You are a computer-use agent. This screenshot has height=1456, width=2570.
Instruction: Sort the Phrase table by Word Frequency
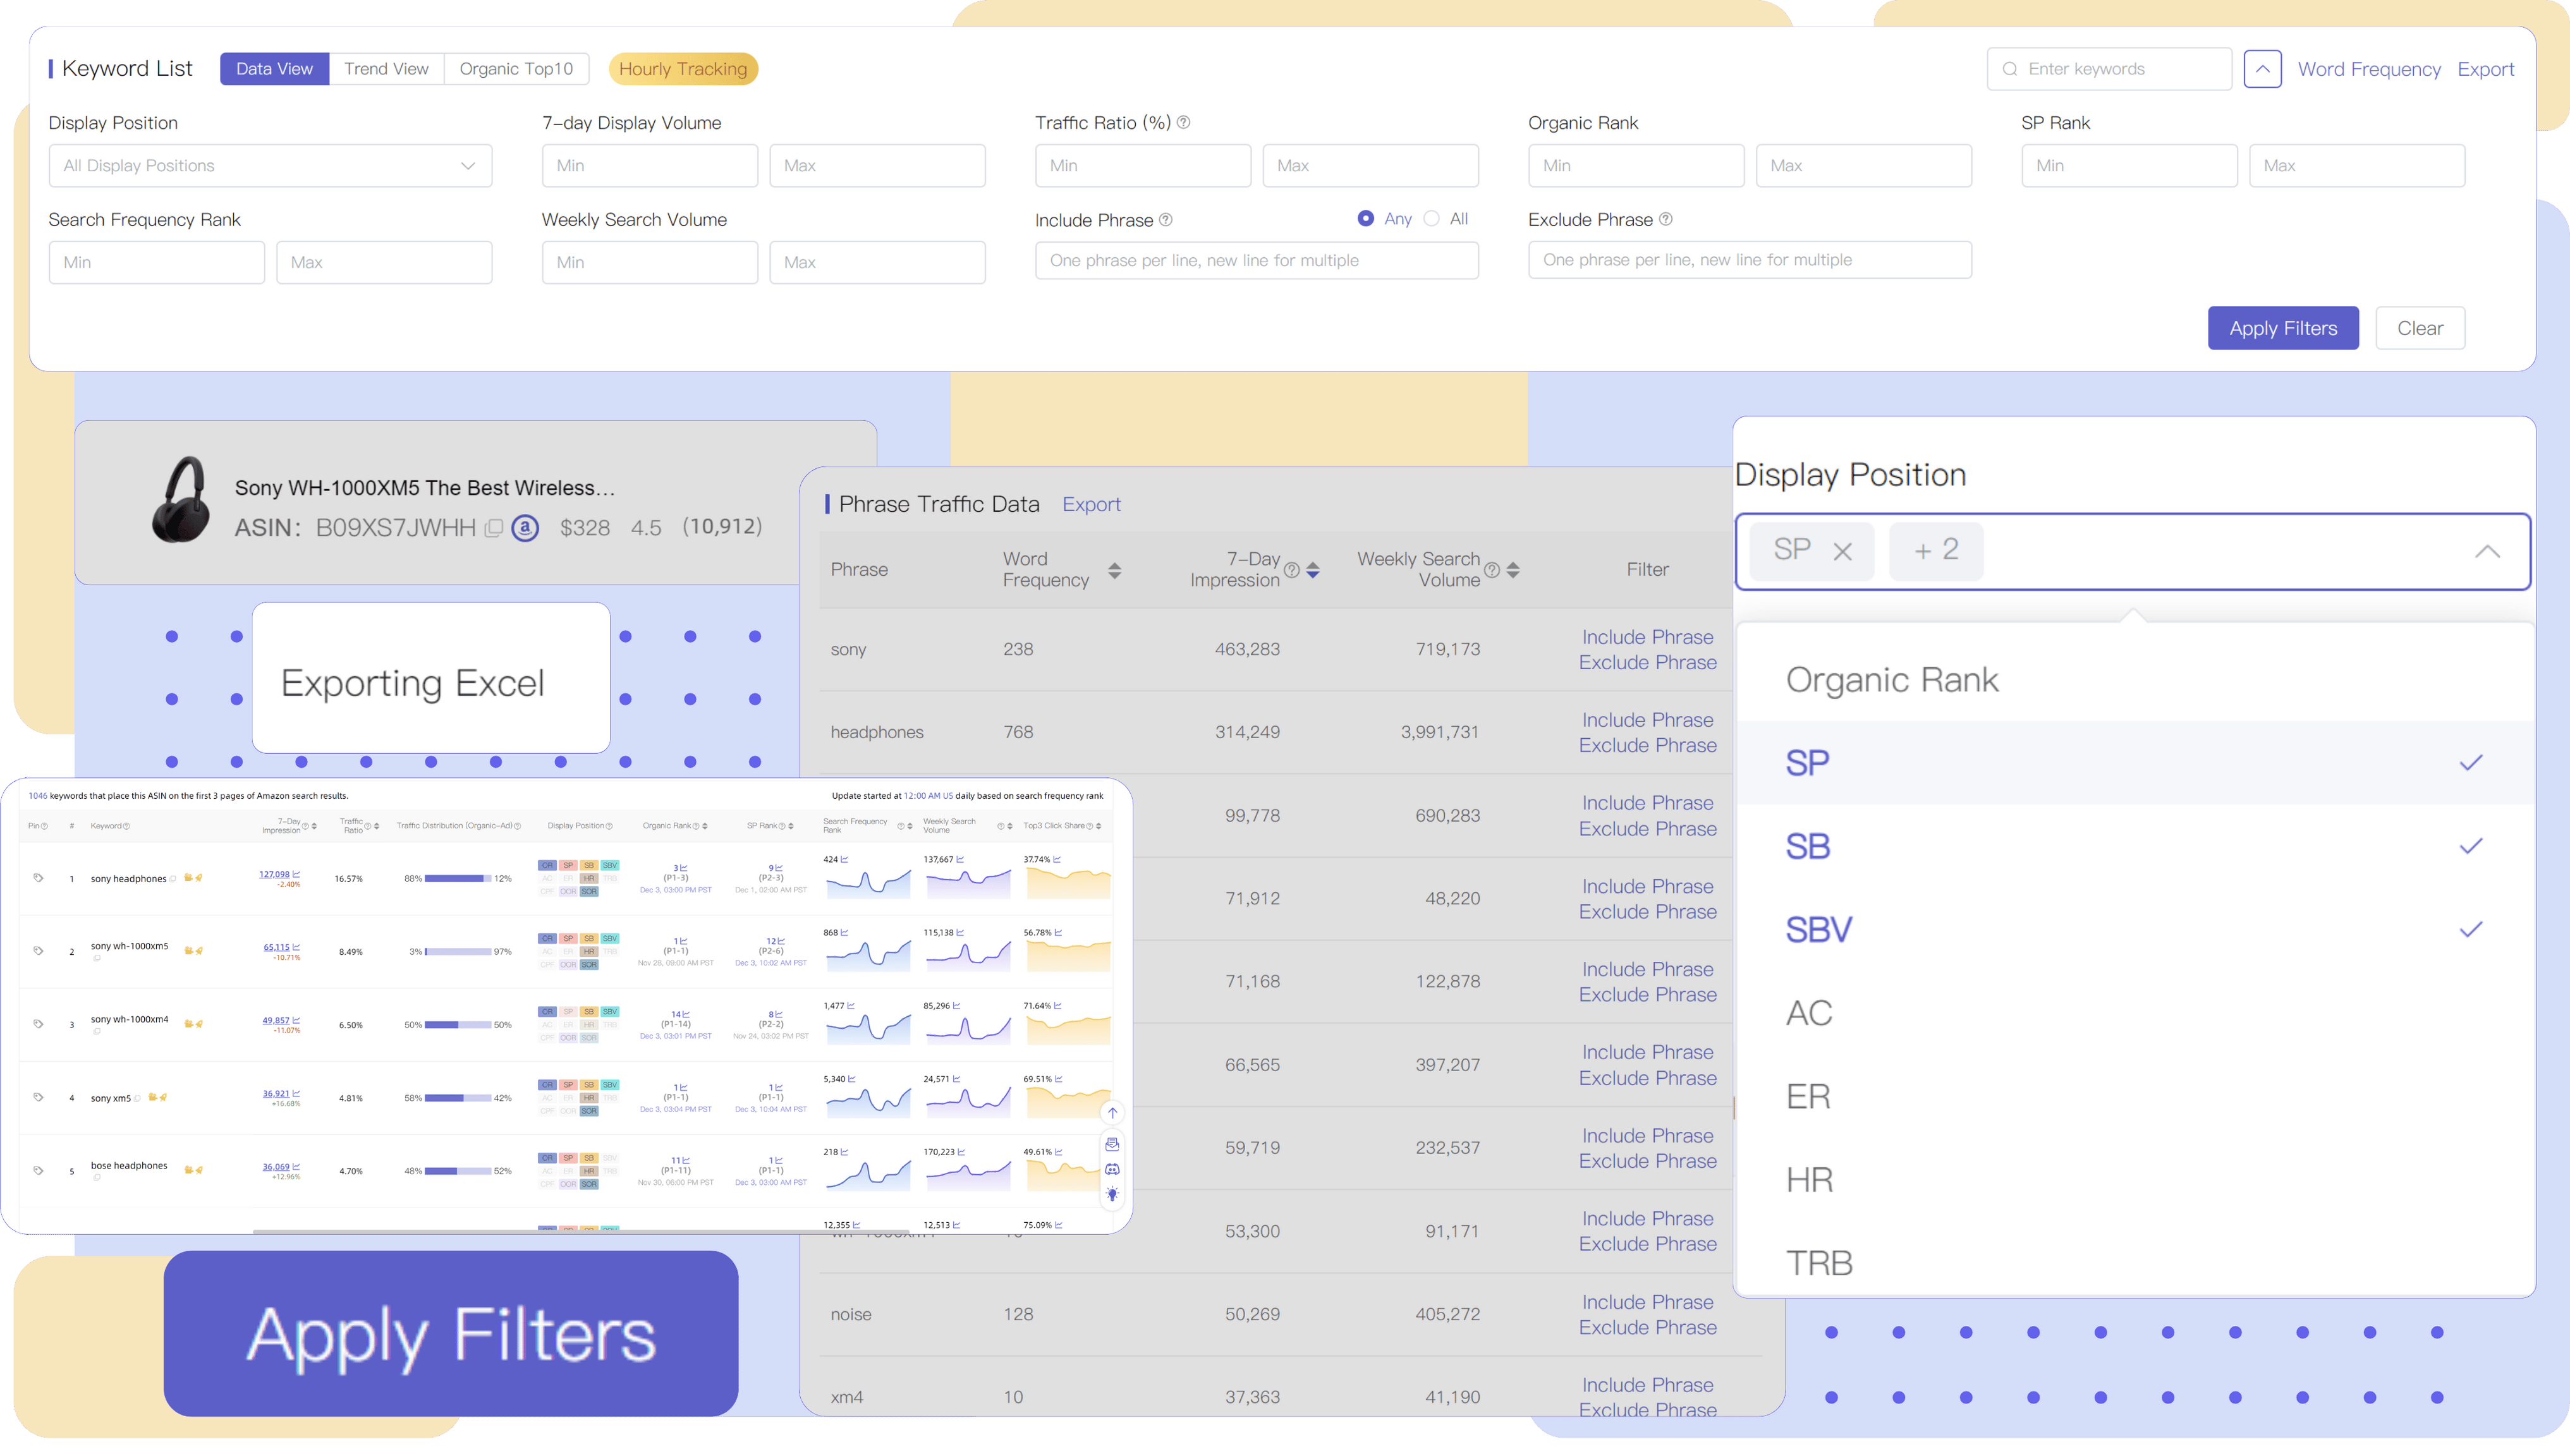point(1114,570)
